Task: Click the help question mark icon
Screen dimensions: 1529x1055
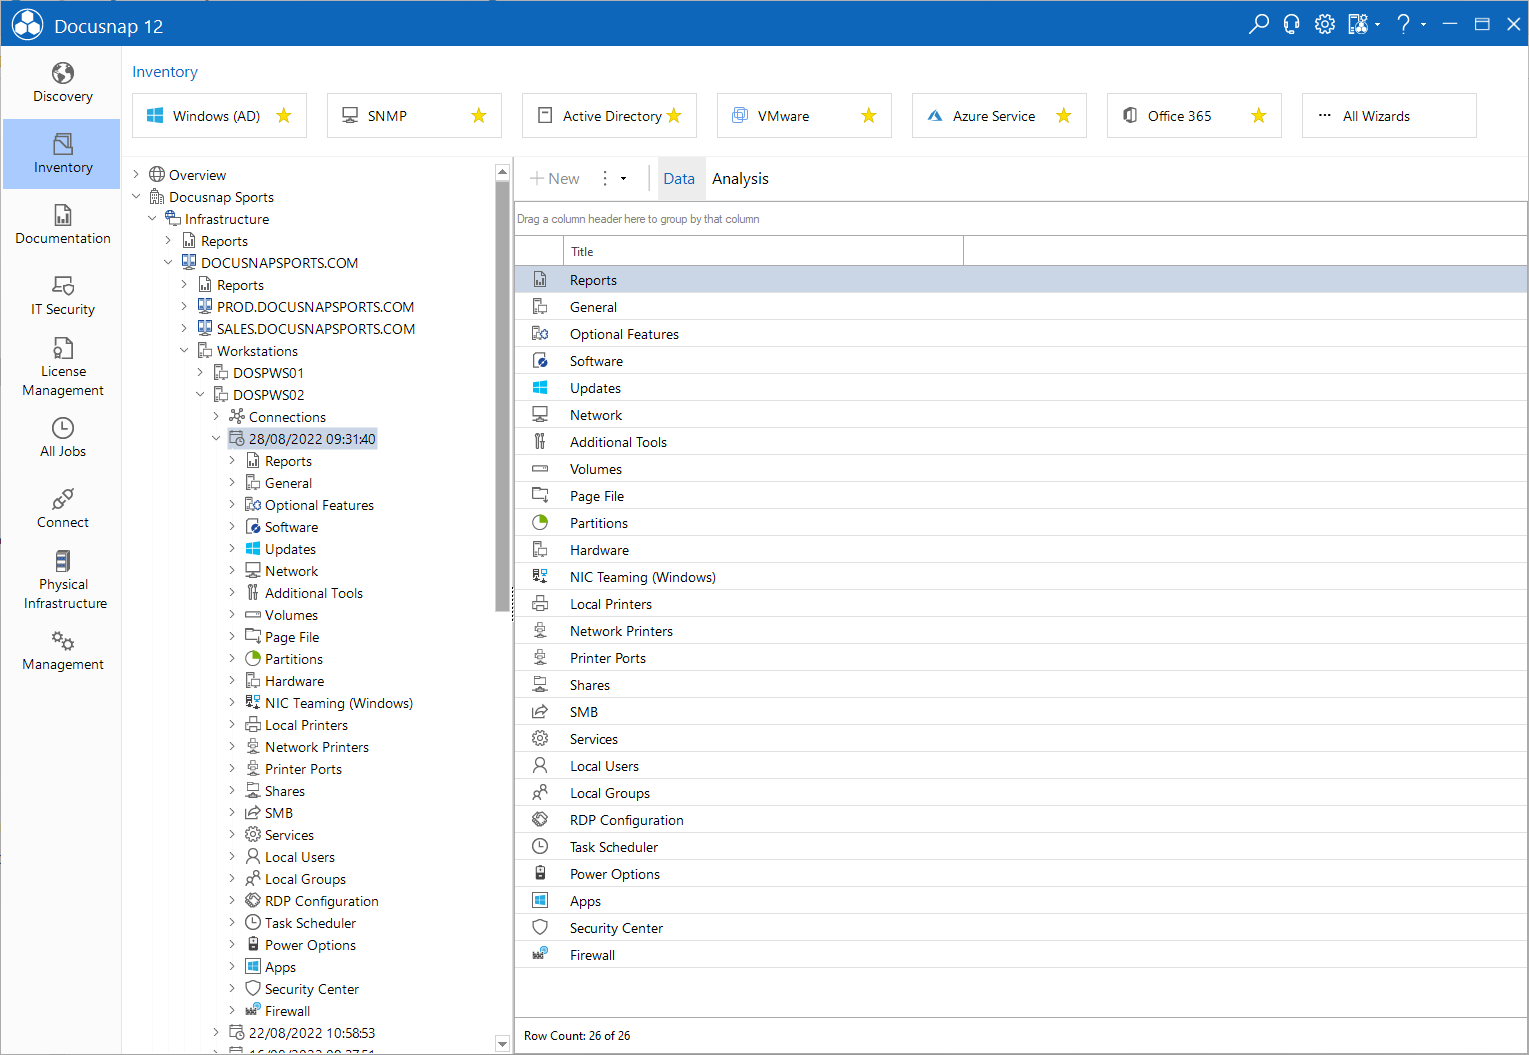Action: [1404, 24]
